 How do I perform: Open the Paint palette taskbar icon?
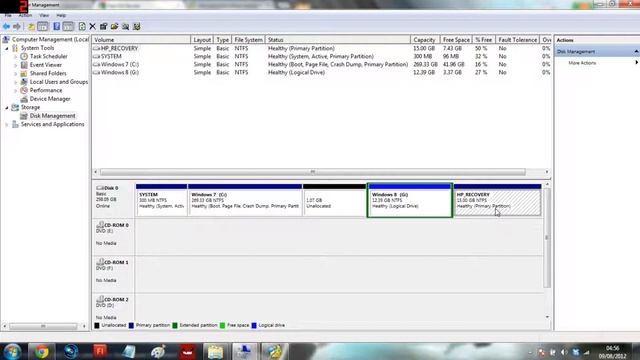tap(158, 351)
